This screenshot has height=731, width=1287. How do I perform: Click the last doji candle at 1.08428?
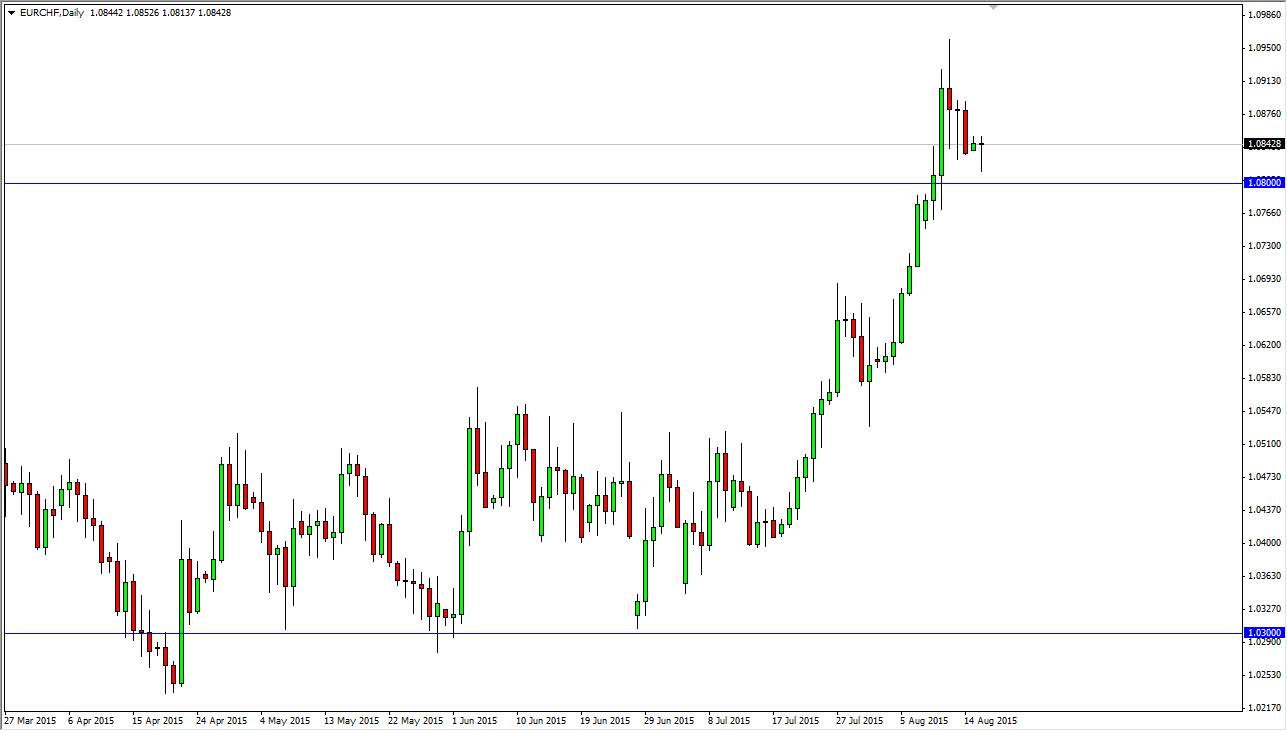(x=981, y=144)
